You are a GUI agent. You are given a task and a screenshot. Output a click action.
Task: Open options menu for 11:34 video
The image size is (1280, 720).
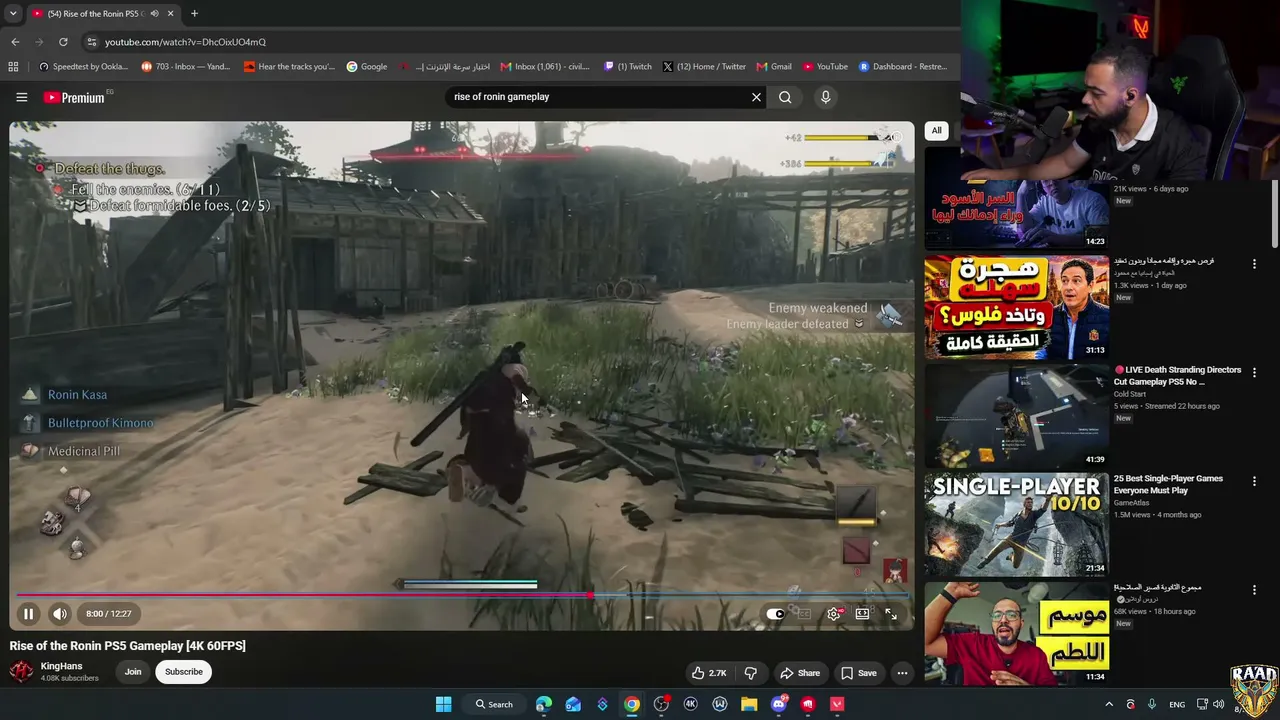click(1254, 590)
